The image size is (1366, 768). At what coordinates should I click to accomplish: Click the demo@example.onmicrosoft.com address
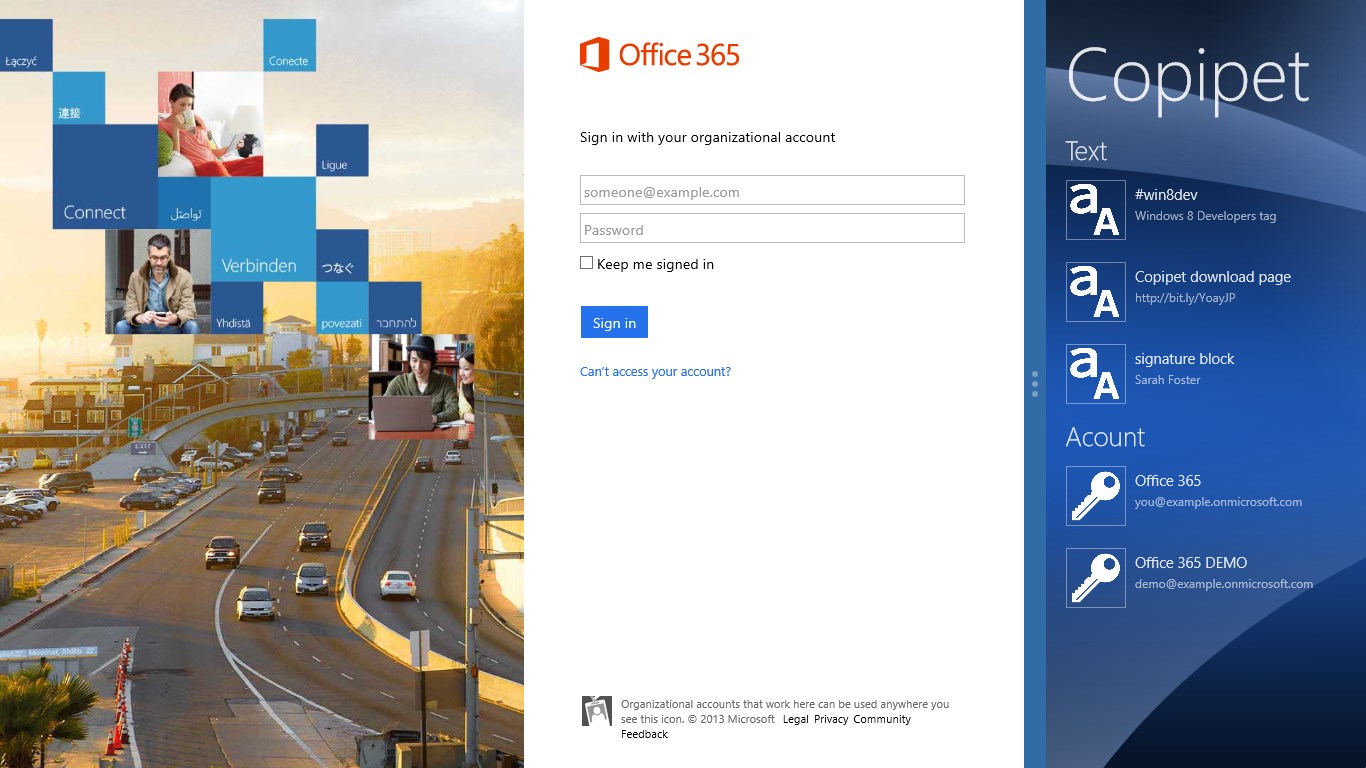pyautogui.click(x=1224, y=584)
